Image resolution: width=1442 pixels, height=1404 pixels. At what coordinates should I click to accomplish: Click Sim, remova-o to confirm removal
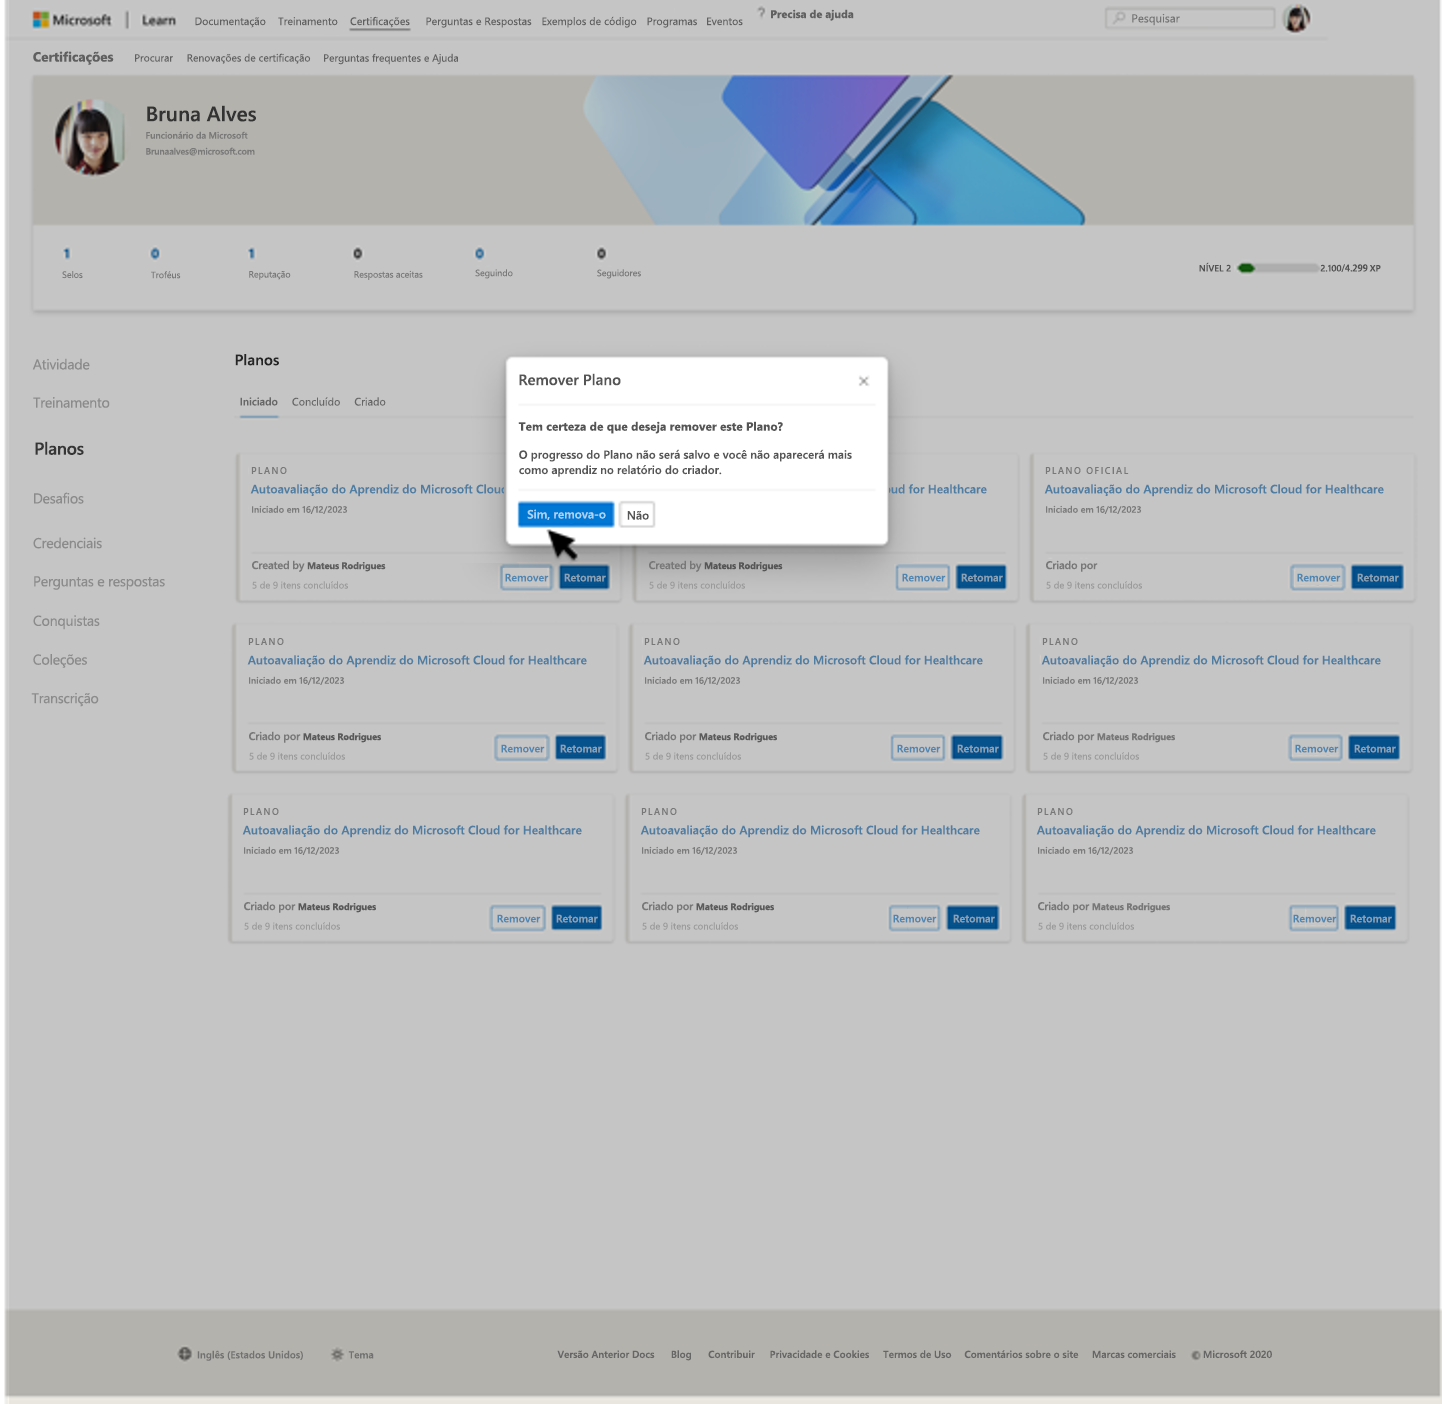565,514
